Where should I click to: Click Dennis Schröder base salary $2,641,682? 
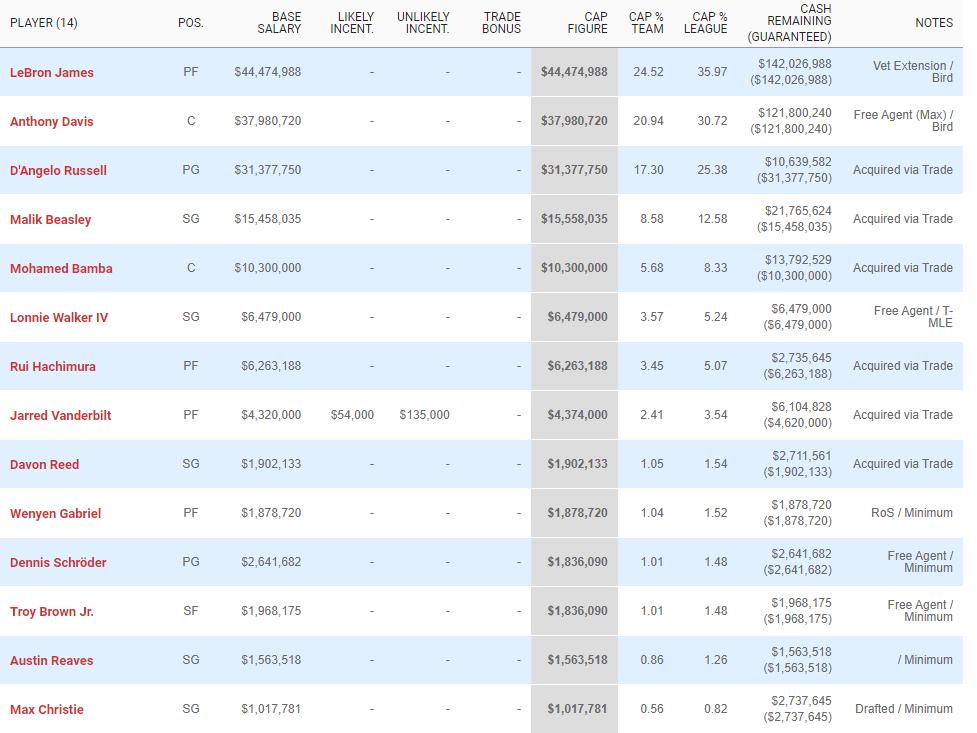[271, 562]
